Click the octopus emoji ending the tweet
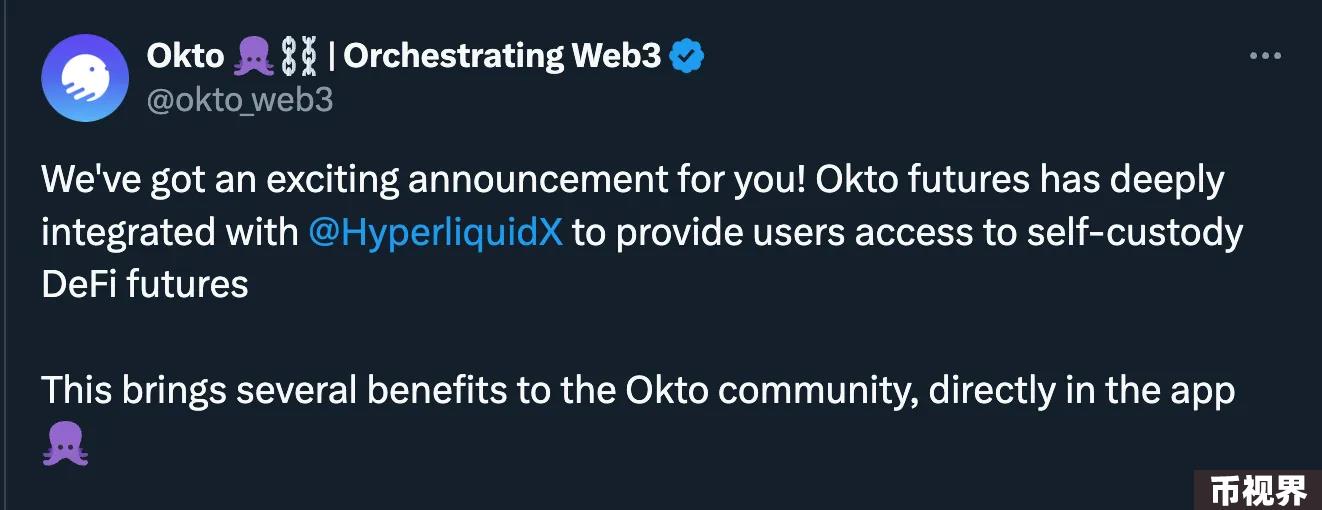This screenshot has height=510, width=1322. click(x=65, y=442)
